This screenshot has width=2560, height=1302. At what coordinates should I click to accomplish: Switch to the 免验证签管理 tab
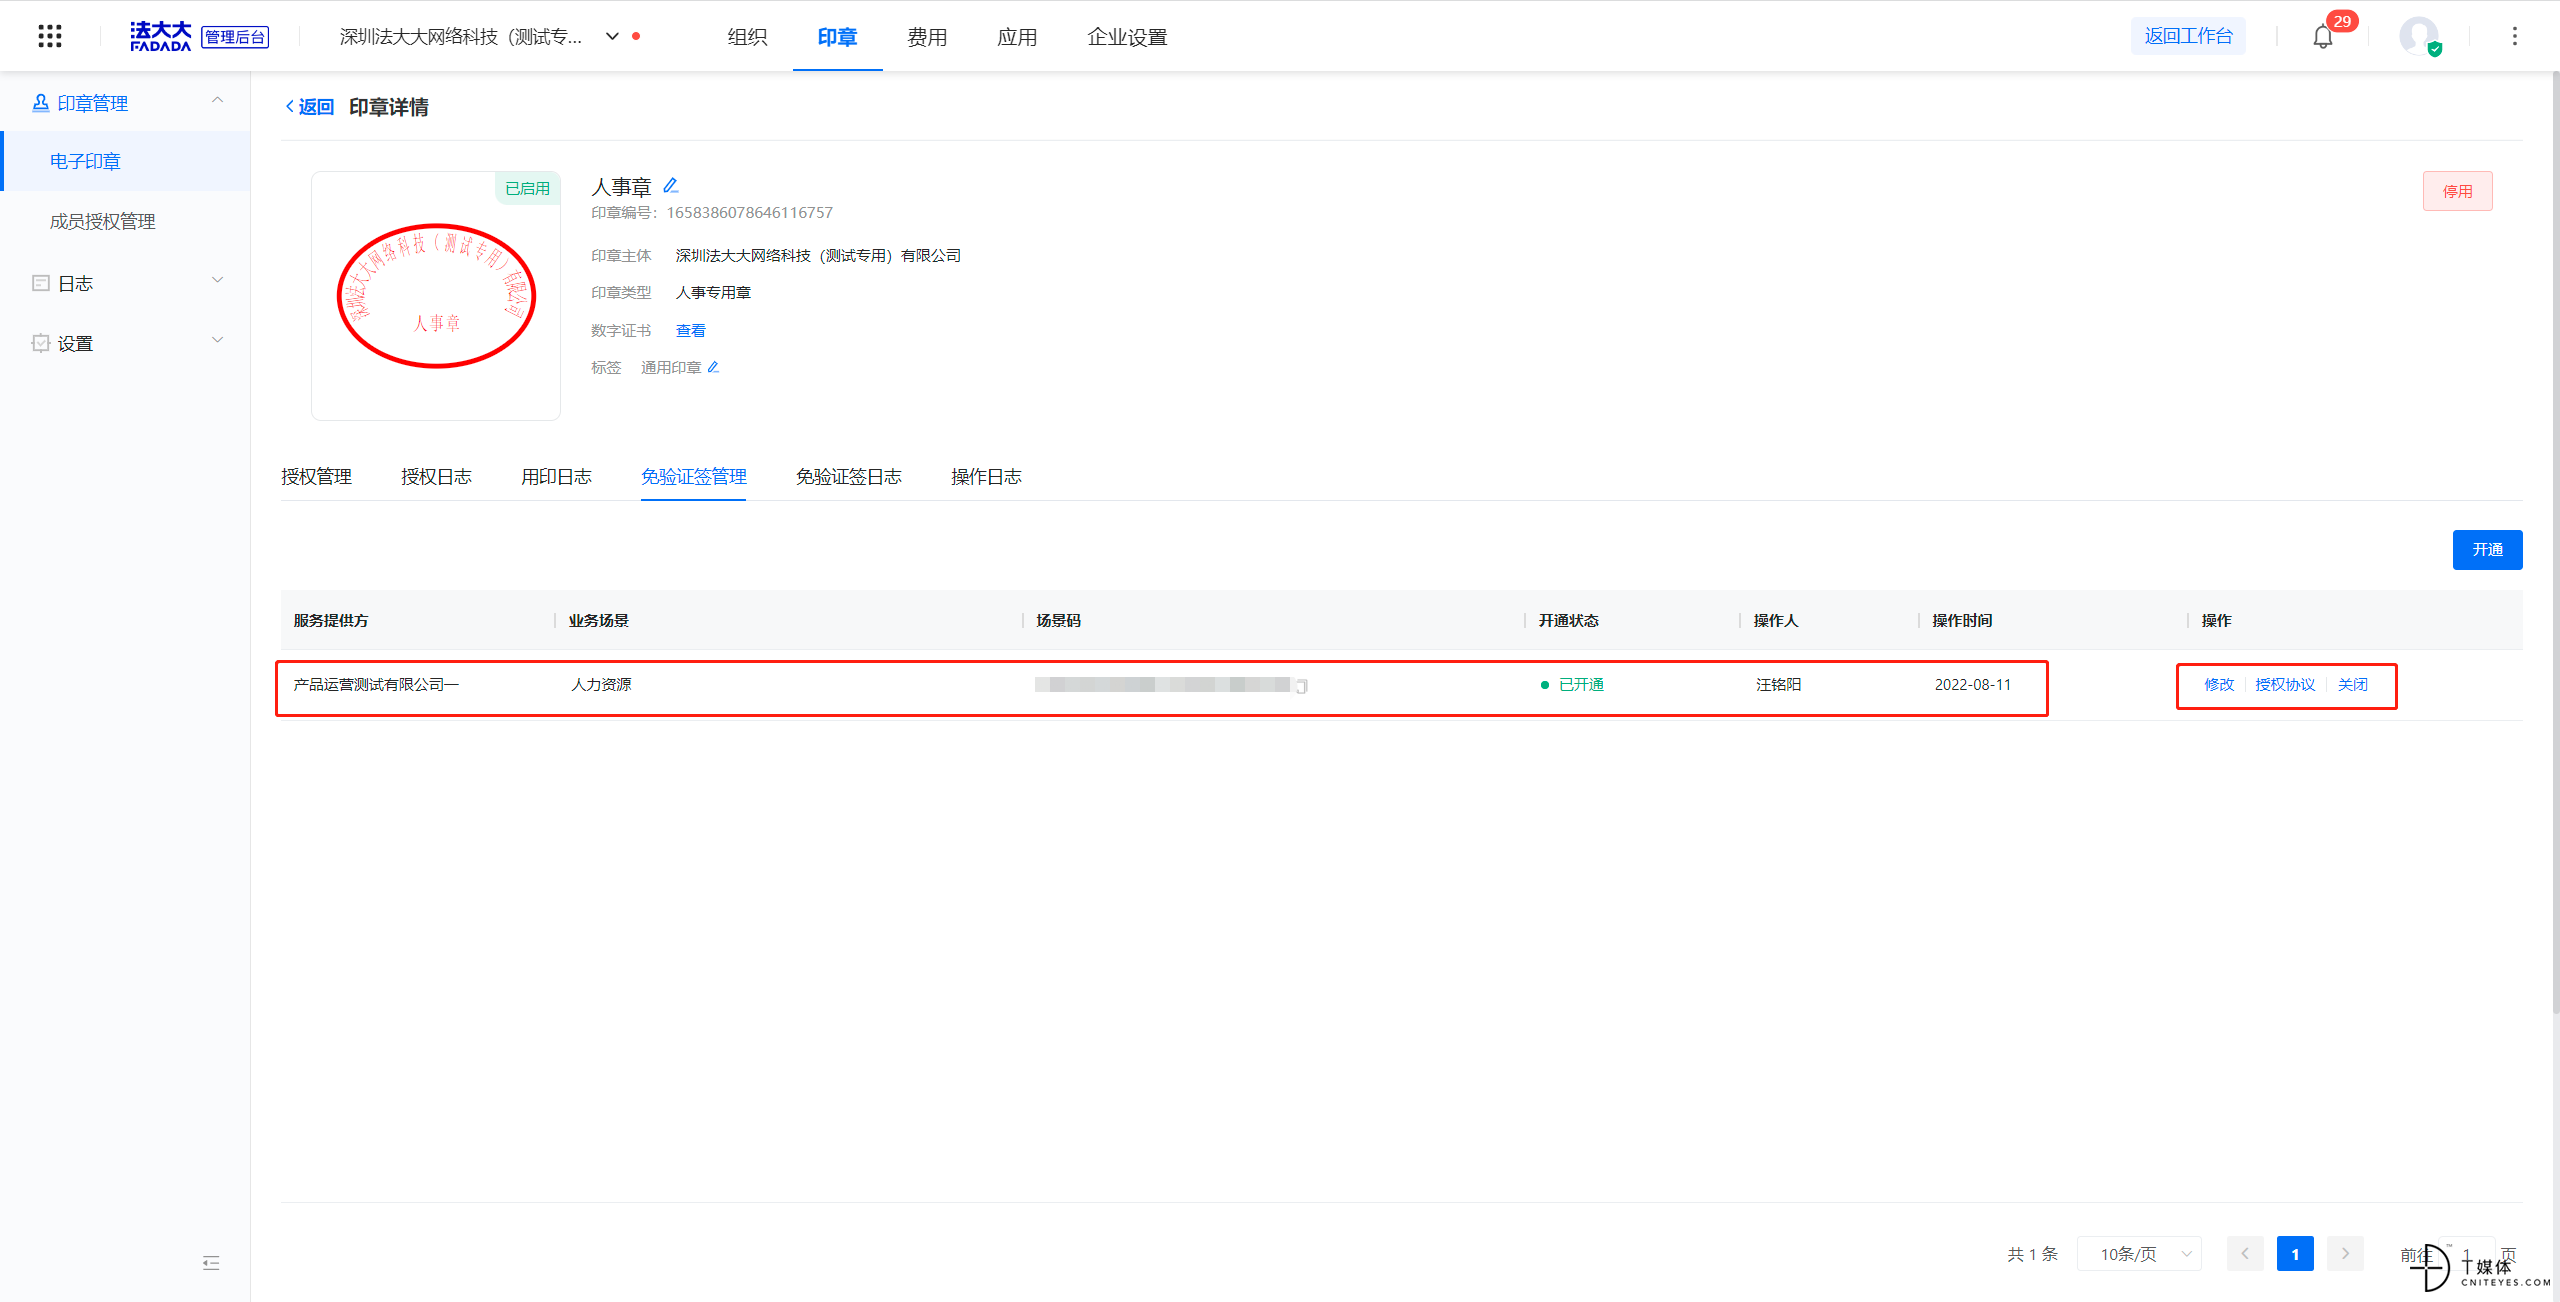(693, 477)
